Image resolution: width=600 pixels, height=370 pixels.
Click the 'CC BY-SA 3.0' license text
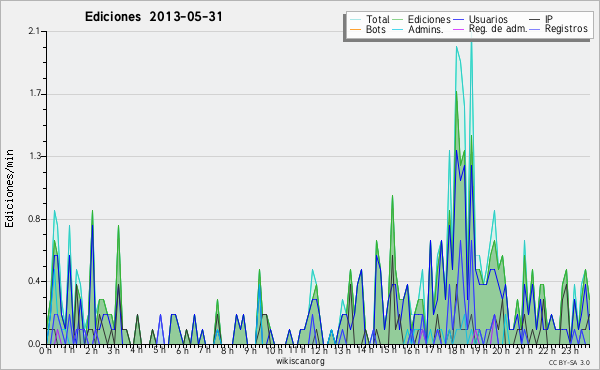pos(569,362)
